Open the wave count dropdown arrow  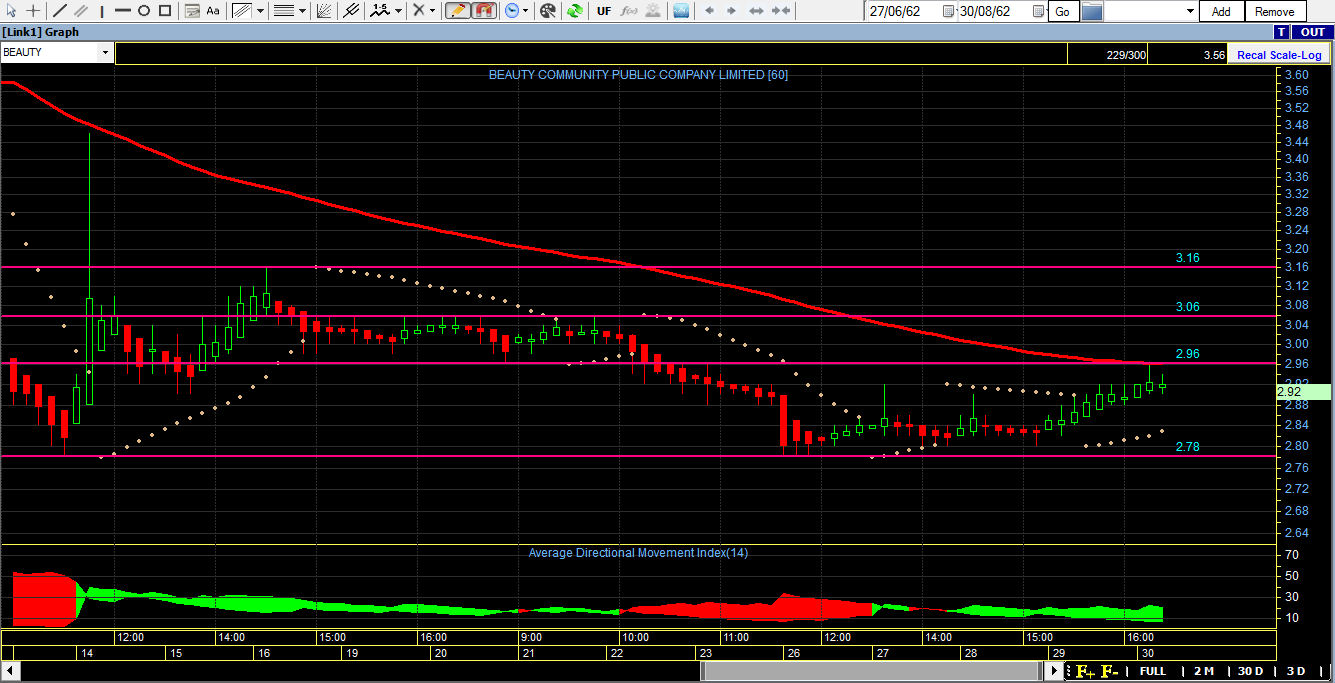pyautogui.click(x=398, y=11)
